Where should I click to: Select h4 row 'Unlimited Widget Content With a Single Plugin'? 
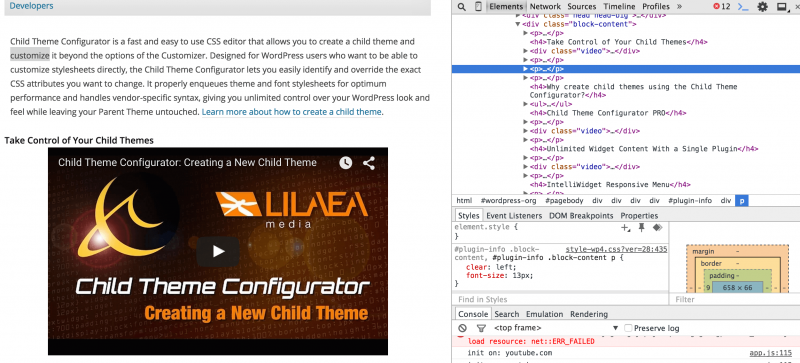tap(644, 149)
